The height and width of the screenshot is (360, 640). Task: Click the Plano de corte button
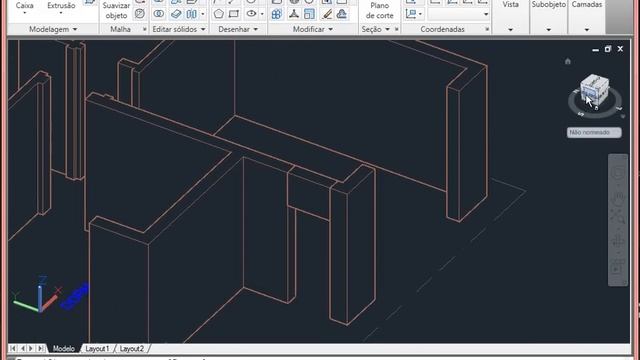[380, 11]
